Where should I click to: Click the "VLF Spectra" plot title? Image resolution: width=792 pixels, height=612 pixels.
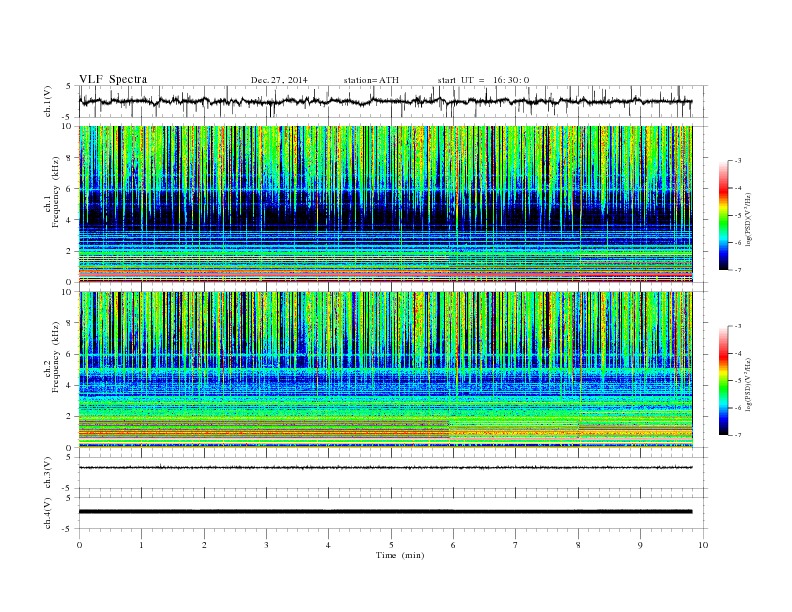pos(113,79)
